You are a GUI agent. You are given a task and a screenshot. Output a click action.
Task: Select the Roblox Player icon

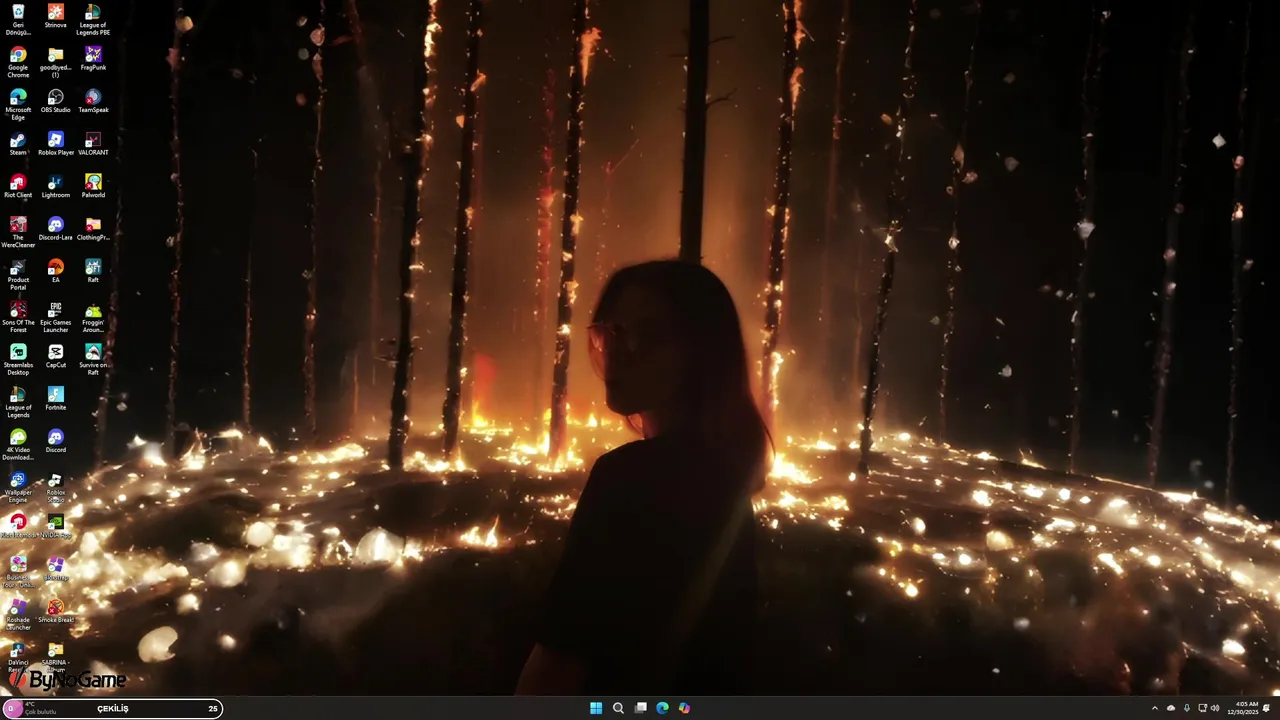[55, 143]
